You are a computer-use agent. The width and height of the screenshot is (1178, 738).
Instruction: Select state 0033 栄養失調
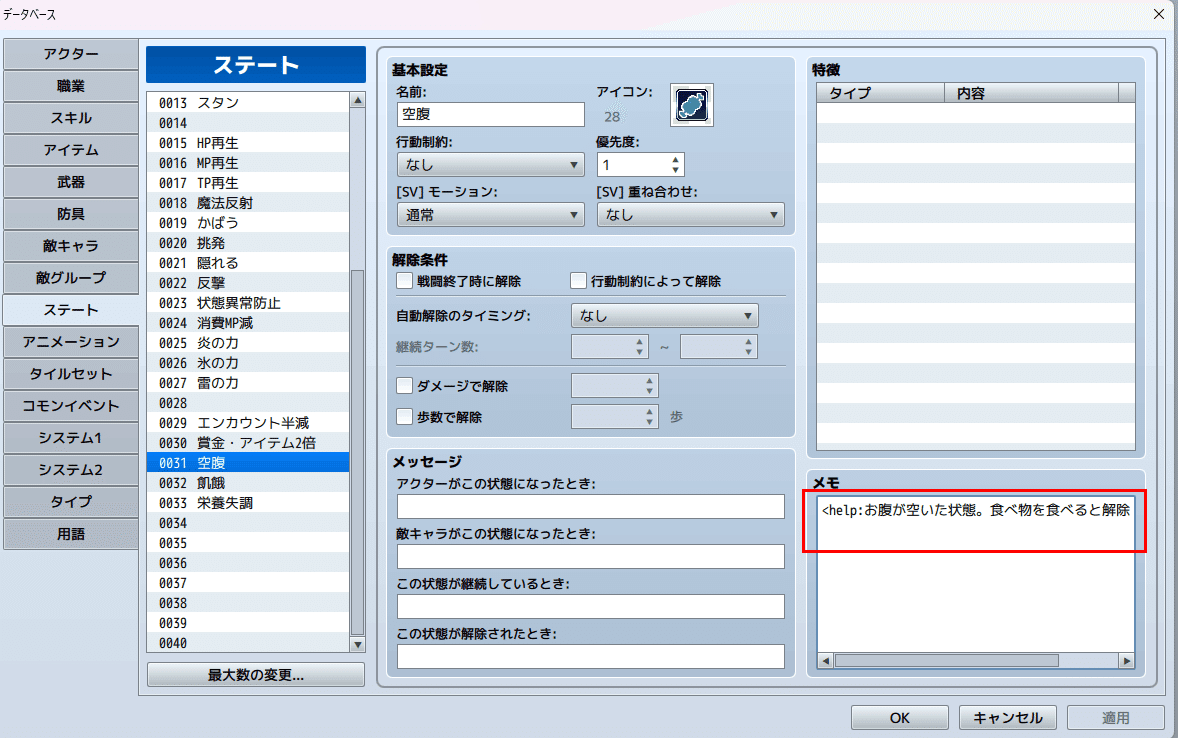click(x=248, y=503)
